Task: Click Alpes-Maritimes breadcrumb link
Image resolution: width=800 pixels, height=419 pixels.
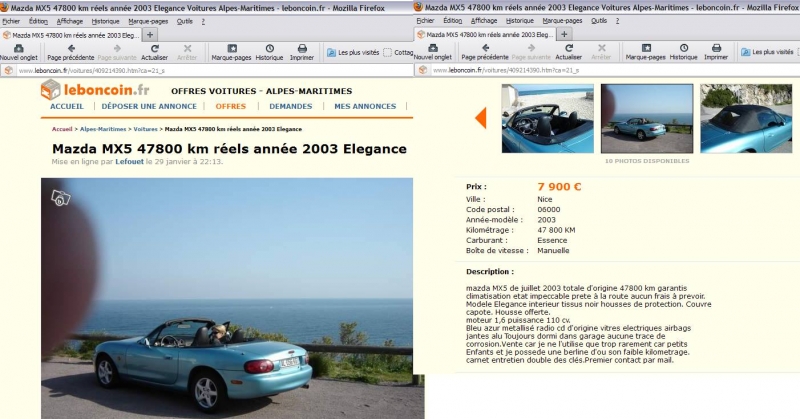Action: [x=103, y=129]
